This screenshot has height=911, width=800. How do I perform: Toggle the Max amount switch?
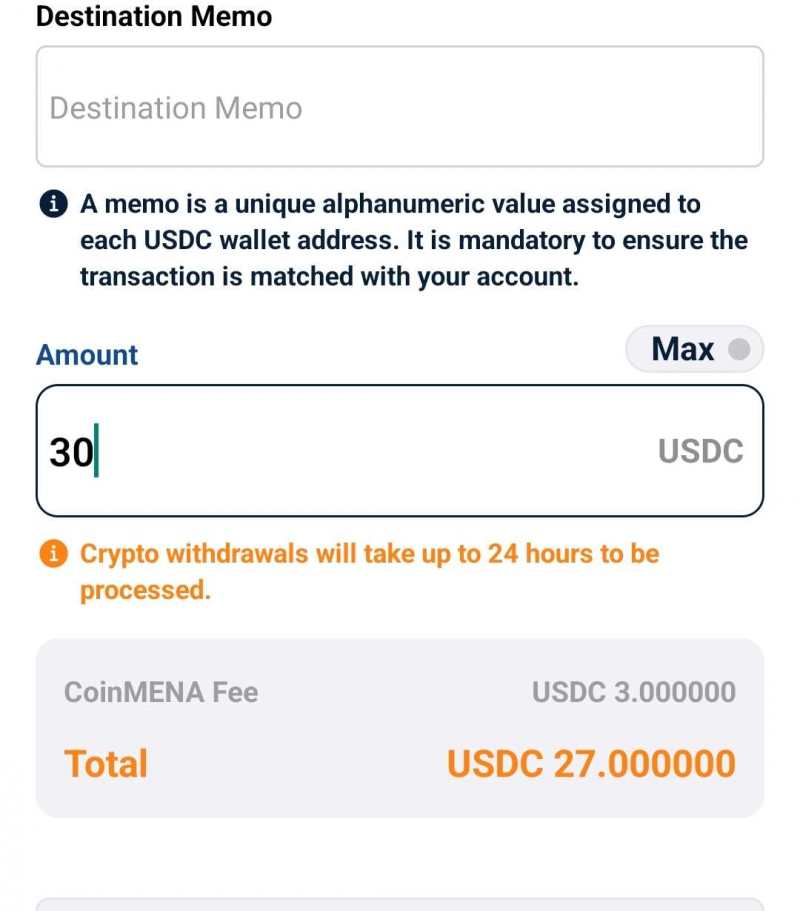tap(694, 350)
